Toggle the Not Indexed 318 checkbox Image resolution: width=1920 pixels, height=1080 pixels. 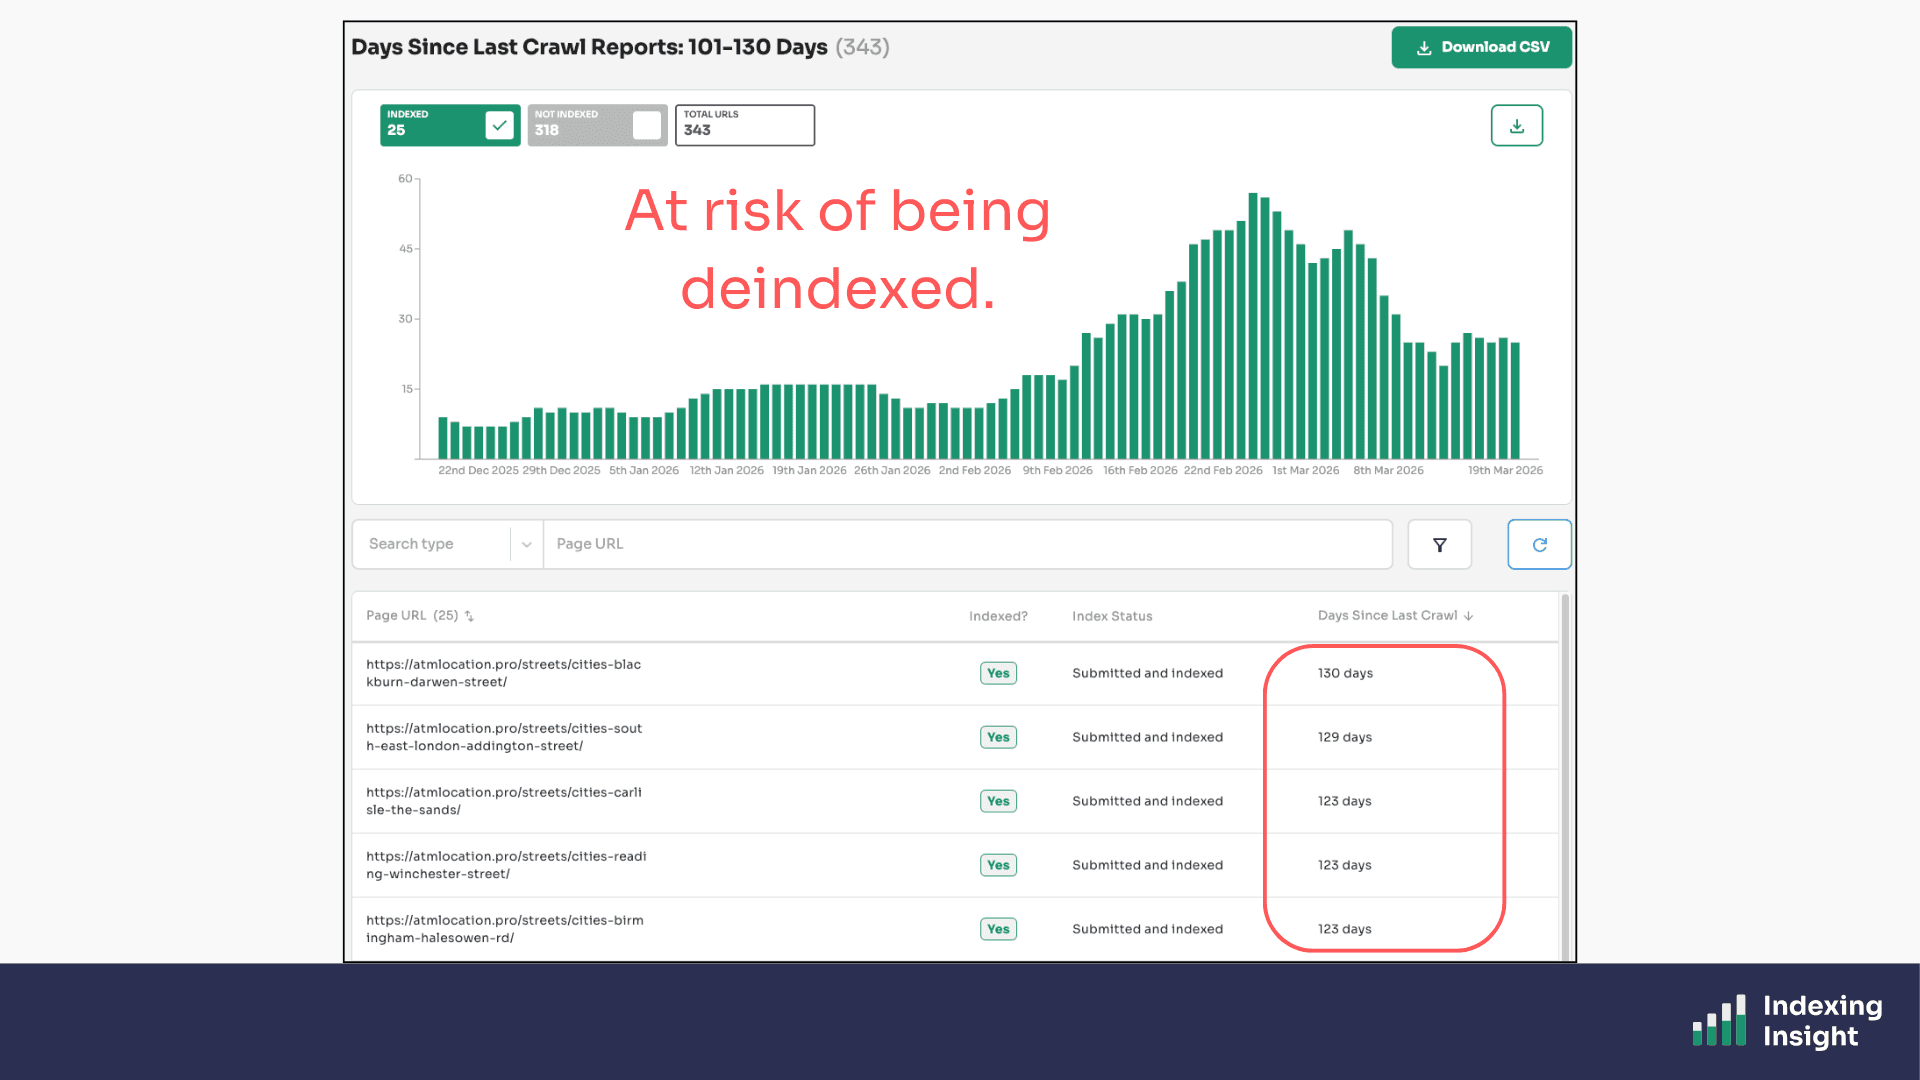pos(646,126)
